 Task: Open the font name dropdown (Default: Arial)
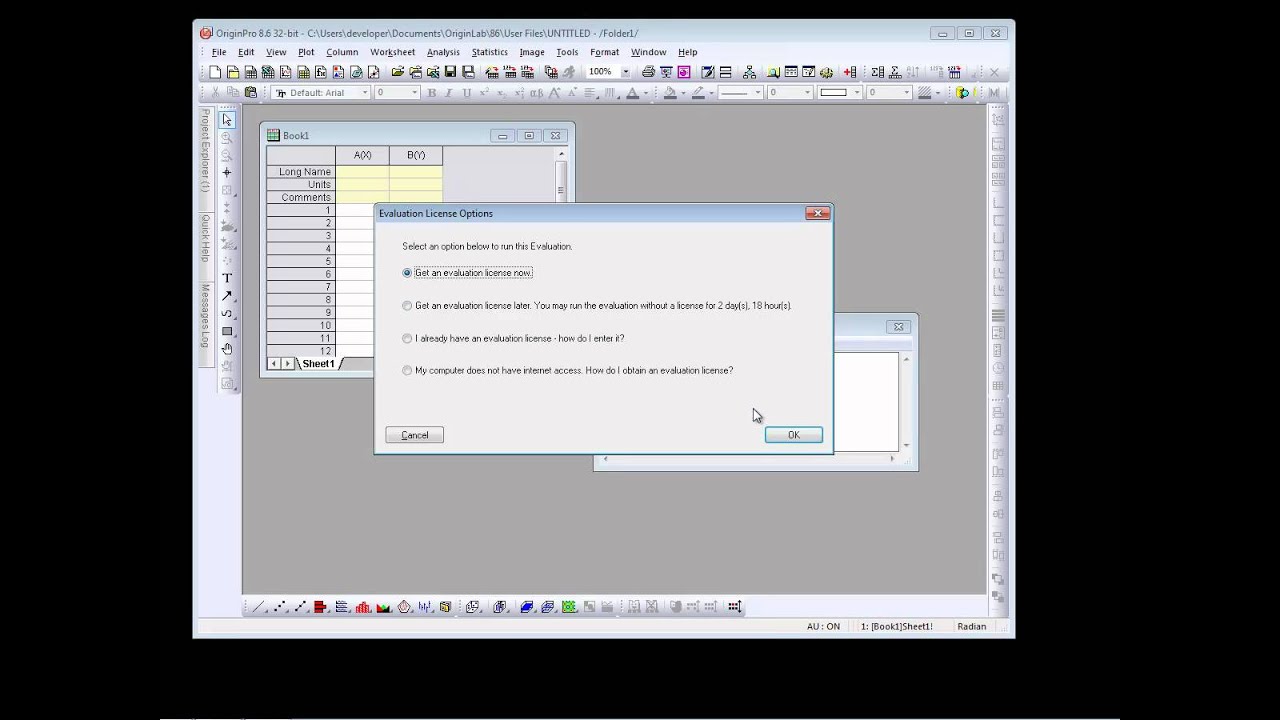[x=365, y=92]
